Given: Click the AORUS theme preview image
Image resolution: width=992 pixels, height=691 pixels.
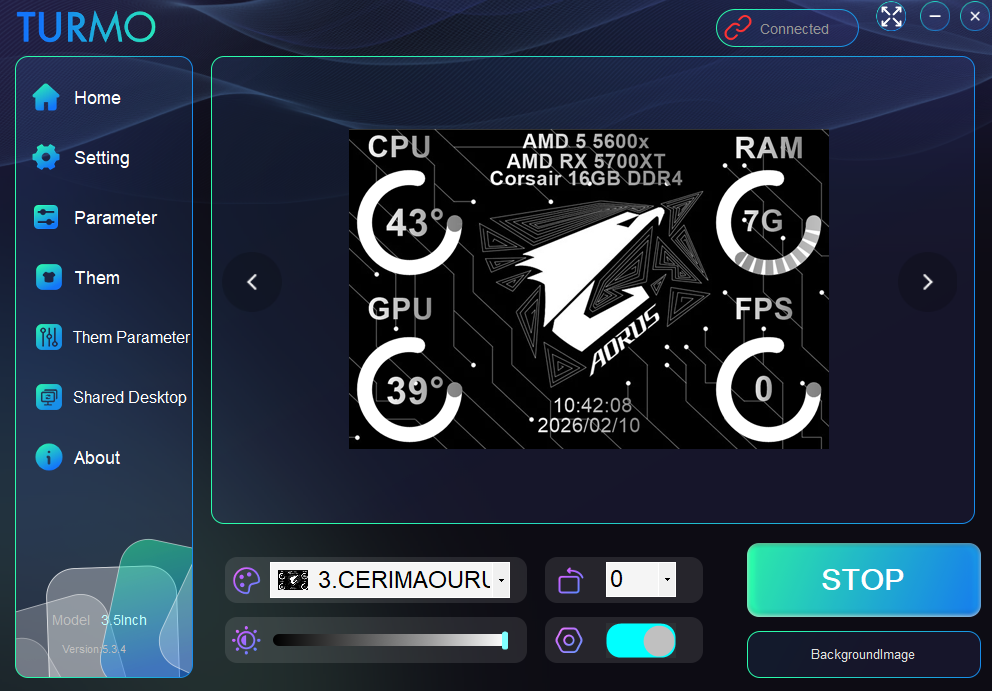Looking at the screenshot, I should (x=588, y=289).
